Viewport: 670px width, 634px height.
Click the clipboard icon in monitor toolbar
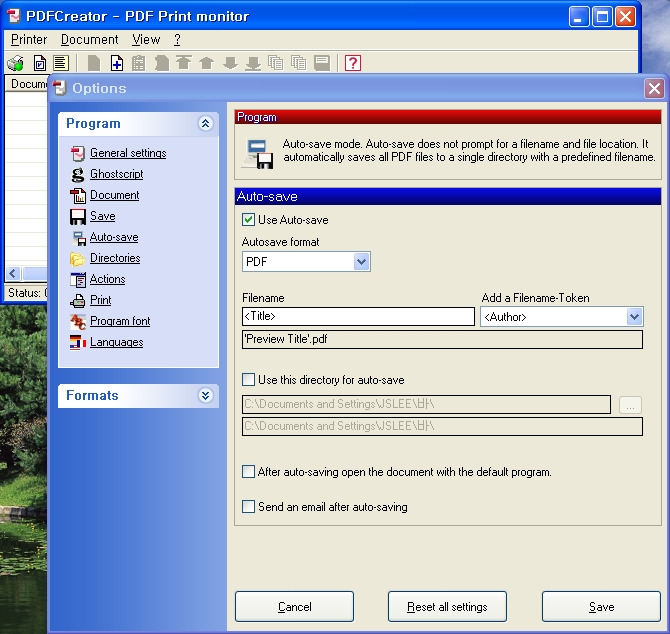[x=138, y=63]
